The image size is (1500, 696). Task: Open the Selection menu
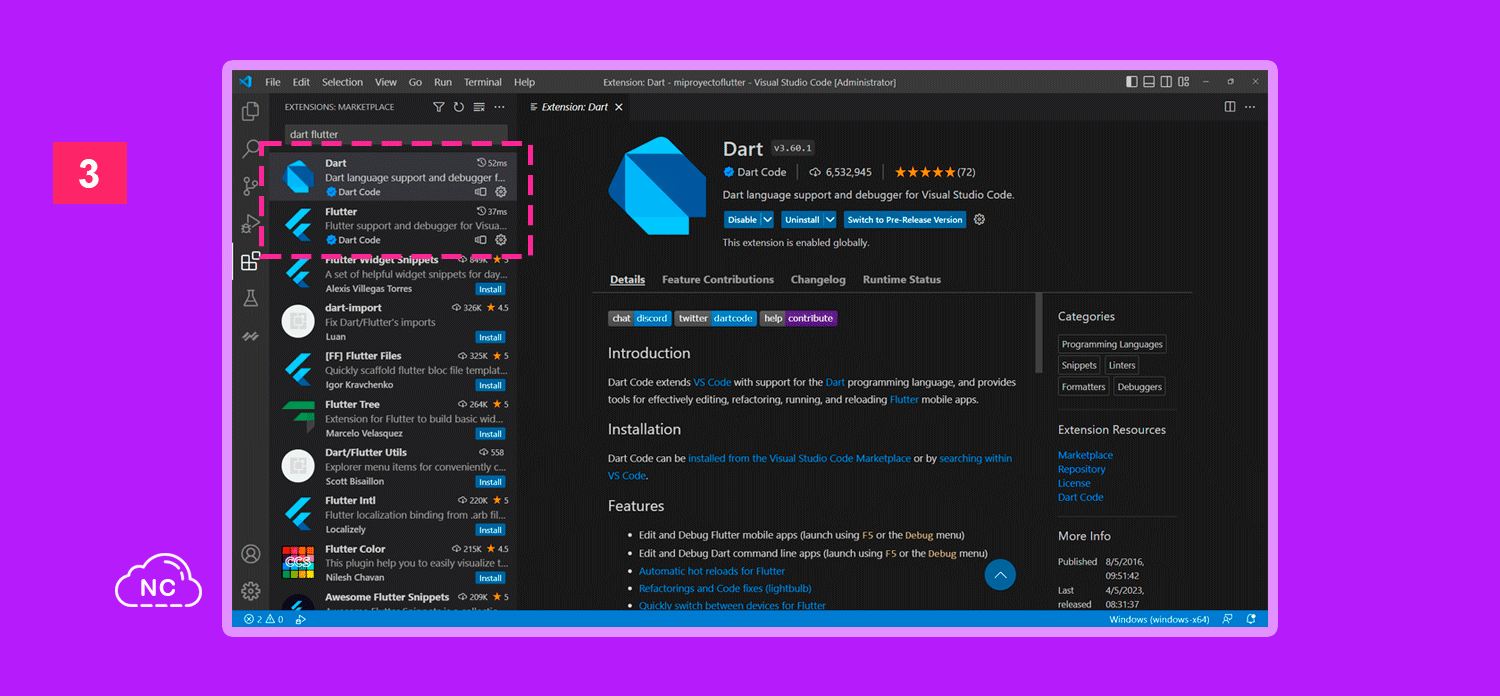click(x=342, y=82)
